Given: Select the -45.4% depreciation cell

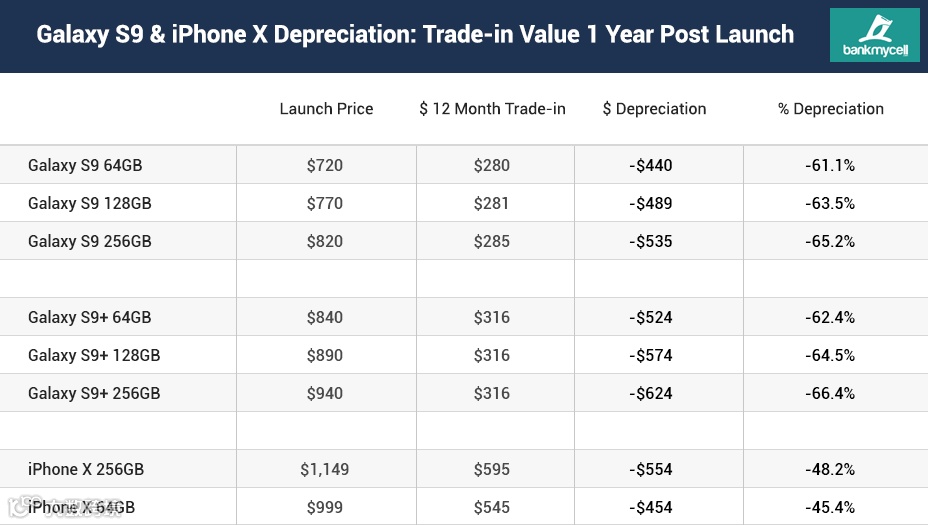Looking at the screenshot, I should point(830,507).
